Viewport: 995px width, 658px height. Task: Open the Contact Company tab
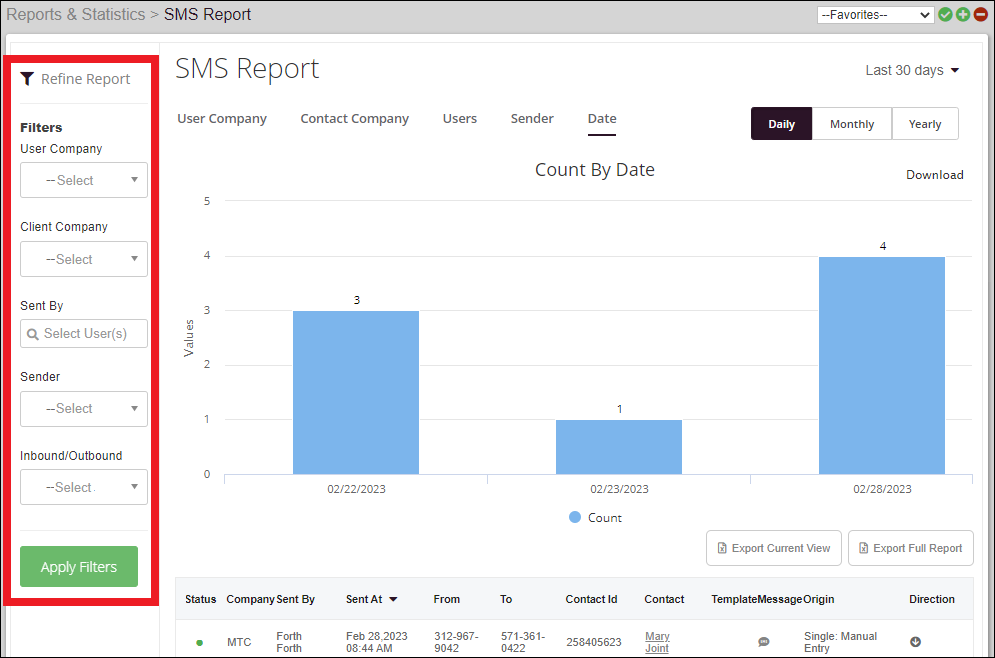(x=354, y=119)
